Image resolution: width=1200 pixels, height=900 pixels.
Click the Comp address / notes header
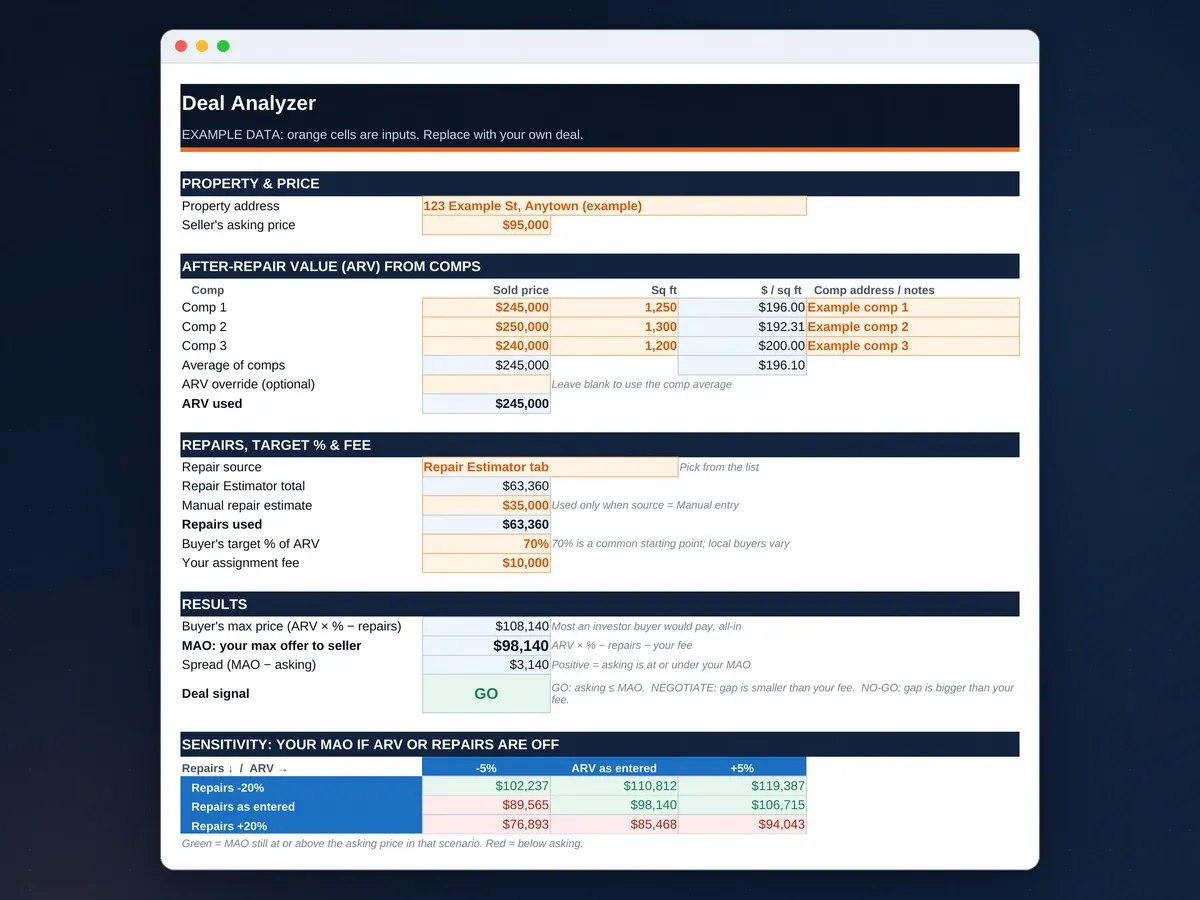pos(874,290)
